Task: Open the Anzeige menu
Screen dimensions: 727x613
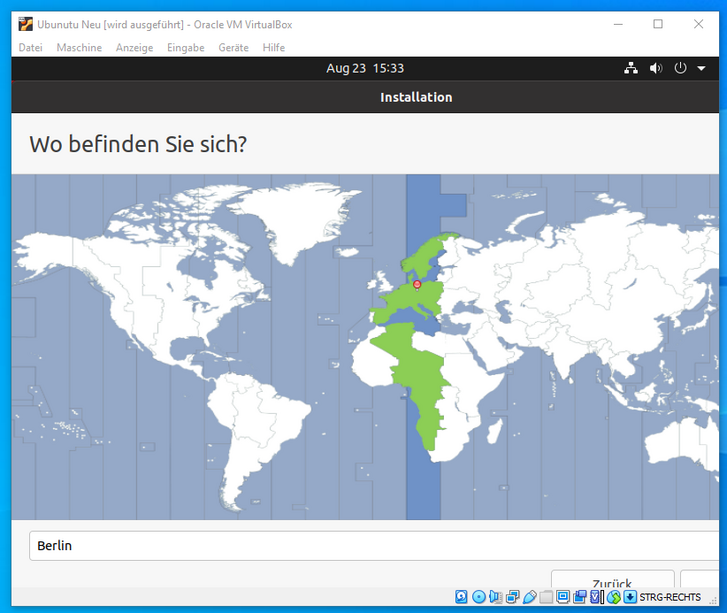Action: click(135, 47)
